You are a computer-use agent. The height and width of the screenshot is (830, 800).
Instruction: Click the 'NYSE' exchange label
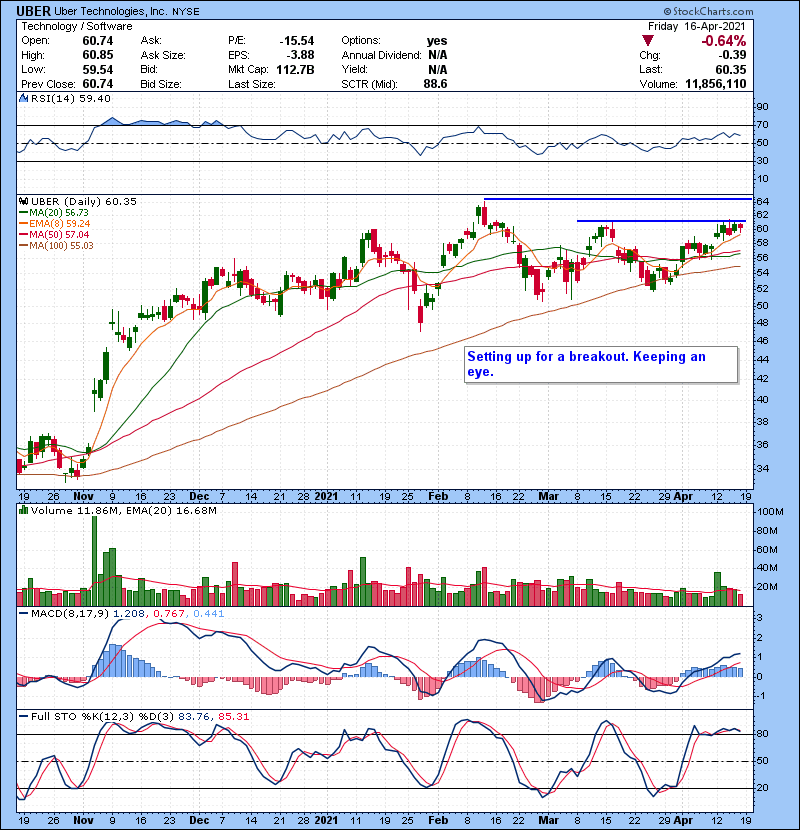(185, 12)
